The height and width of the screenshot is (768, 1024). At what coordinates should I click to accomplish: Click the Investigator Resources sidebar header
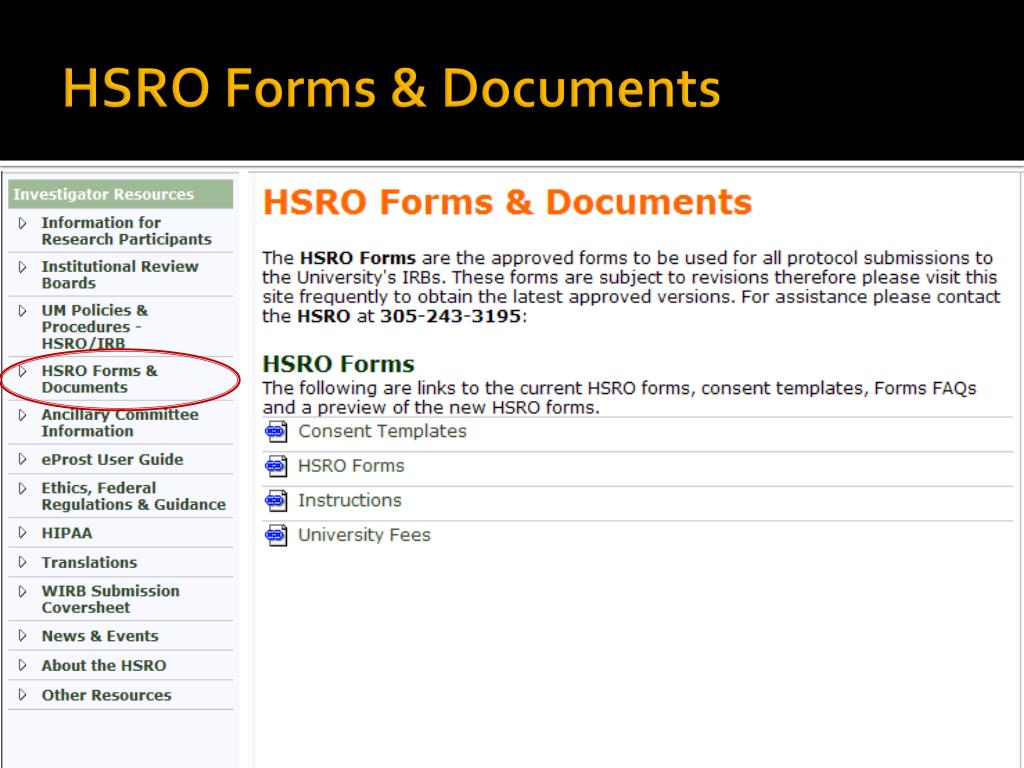click(x=120, y=194)
